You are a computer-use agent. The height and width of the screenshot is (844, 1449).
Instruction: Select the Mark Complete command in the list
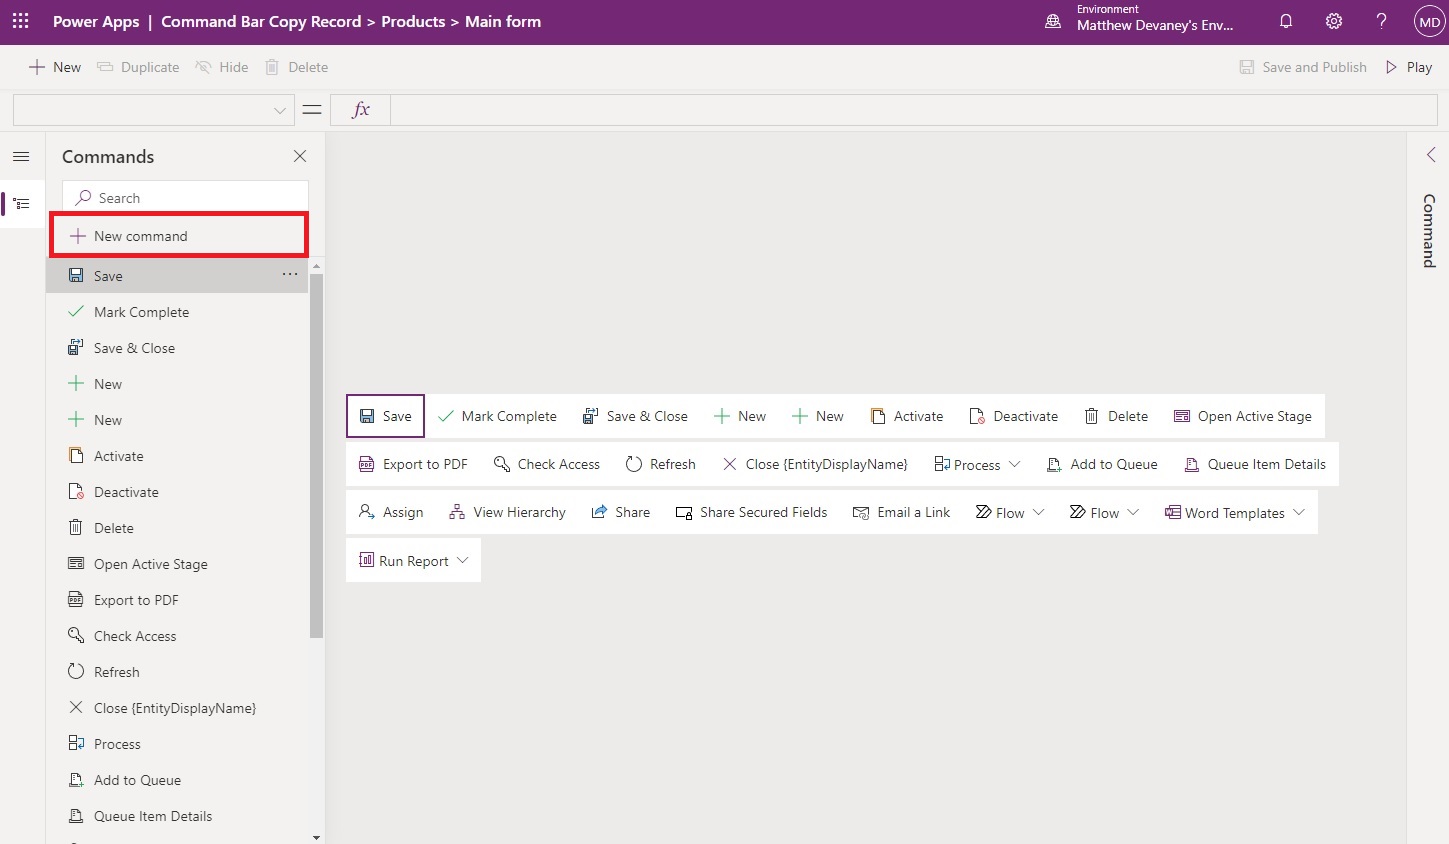click(141, 311)
